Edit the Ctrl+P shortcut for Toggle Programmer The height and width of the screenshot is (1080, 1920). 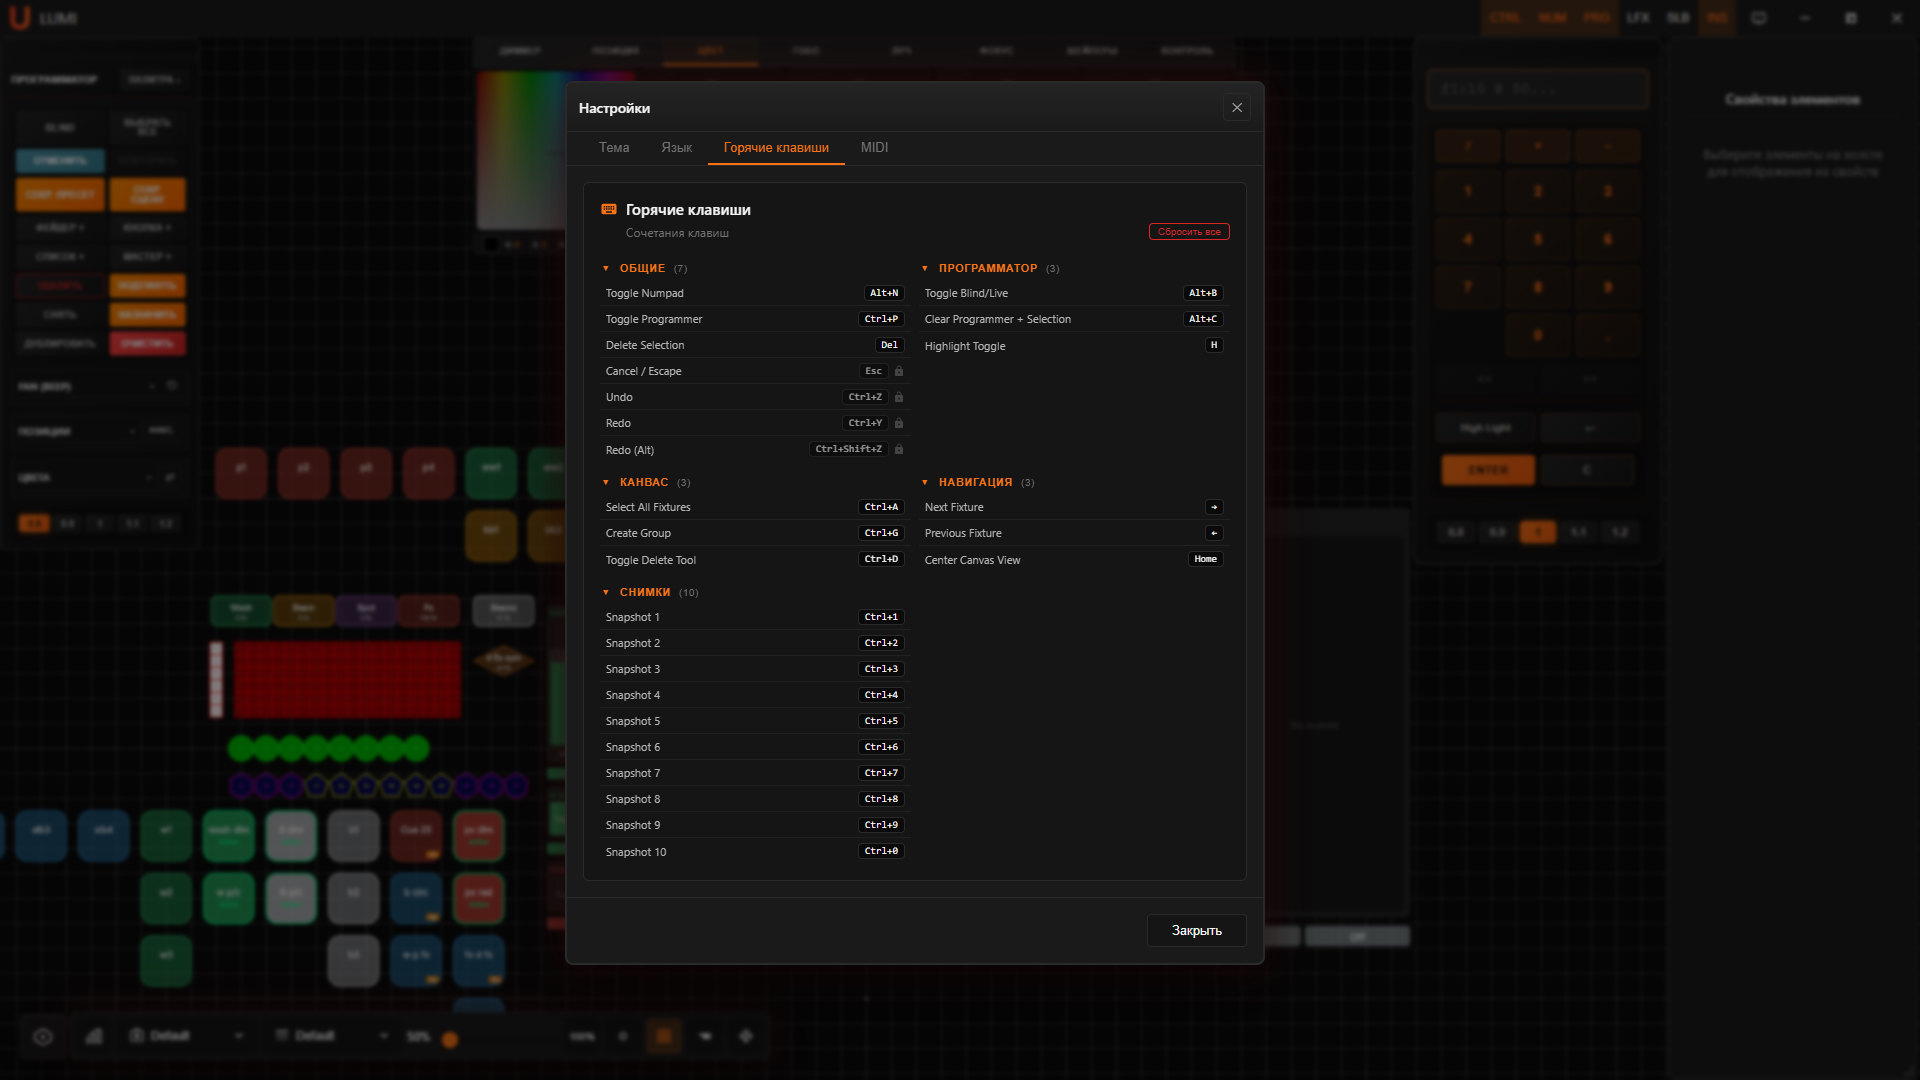click(x=881, y=319)
